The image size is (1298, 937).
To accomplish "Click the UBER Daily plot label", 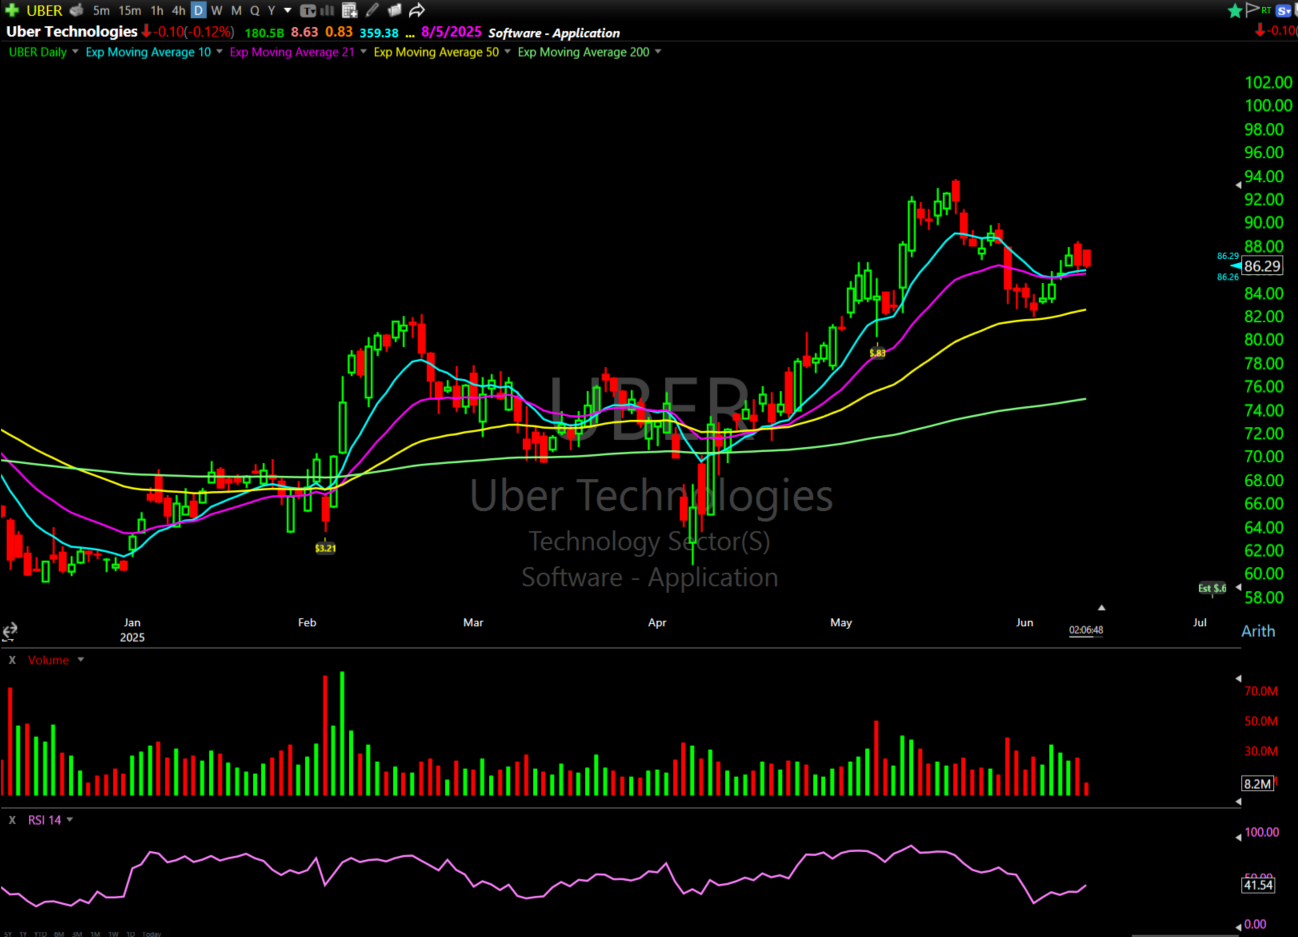I will pos(38,52).
